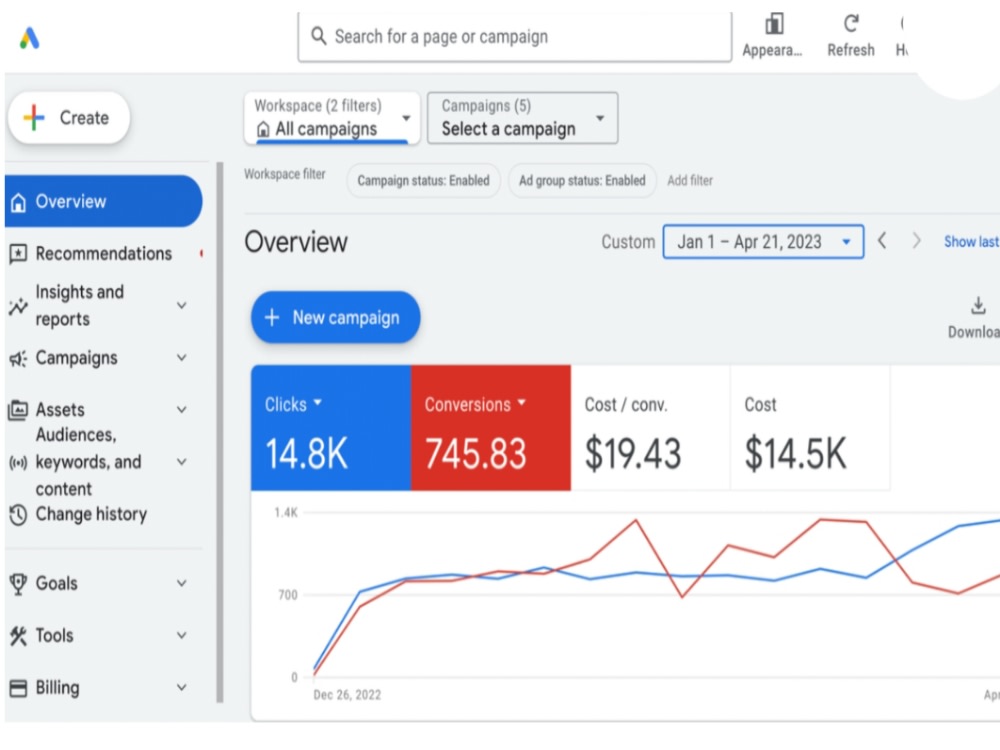Click the Show last link
1000x750 pixels.
[971, 242]
